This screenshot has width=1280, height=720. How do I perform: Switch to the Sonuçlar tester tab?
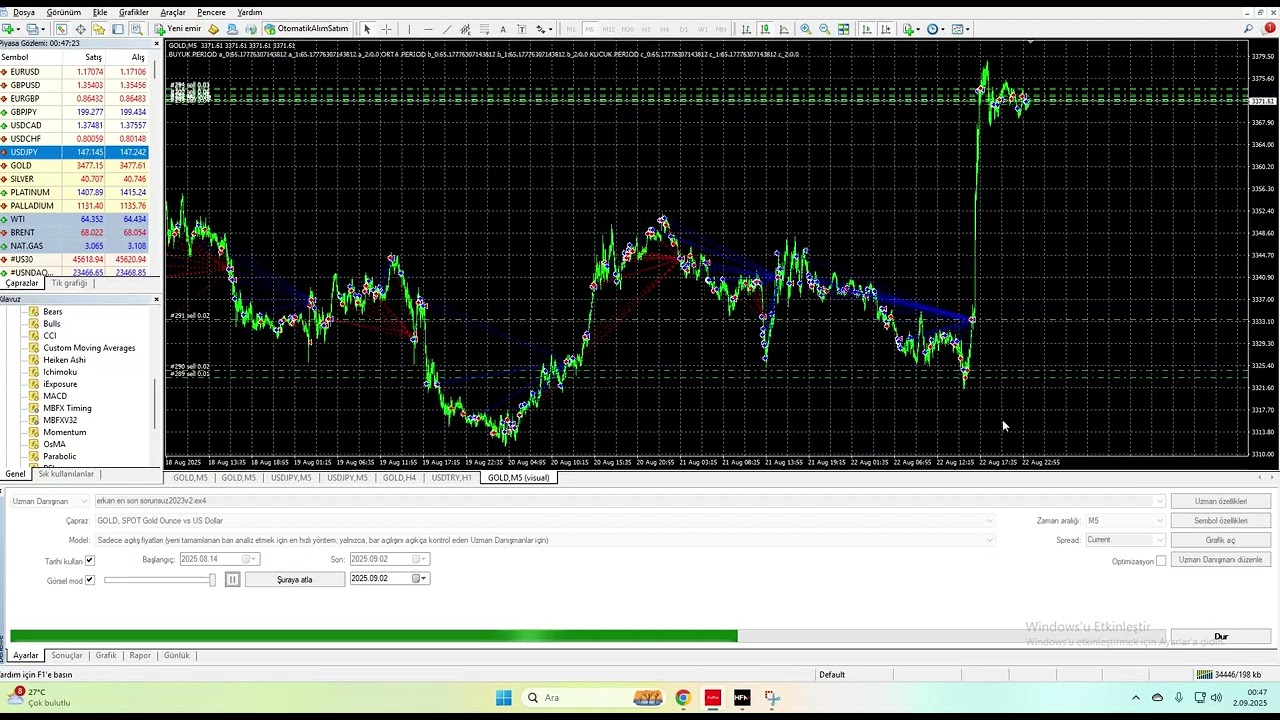coord(67,656)
